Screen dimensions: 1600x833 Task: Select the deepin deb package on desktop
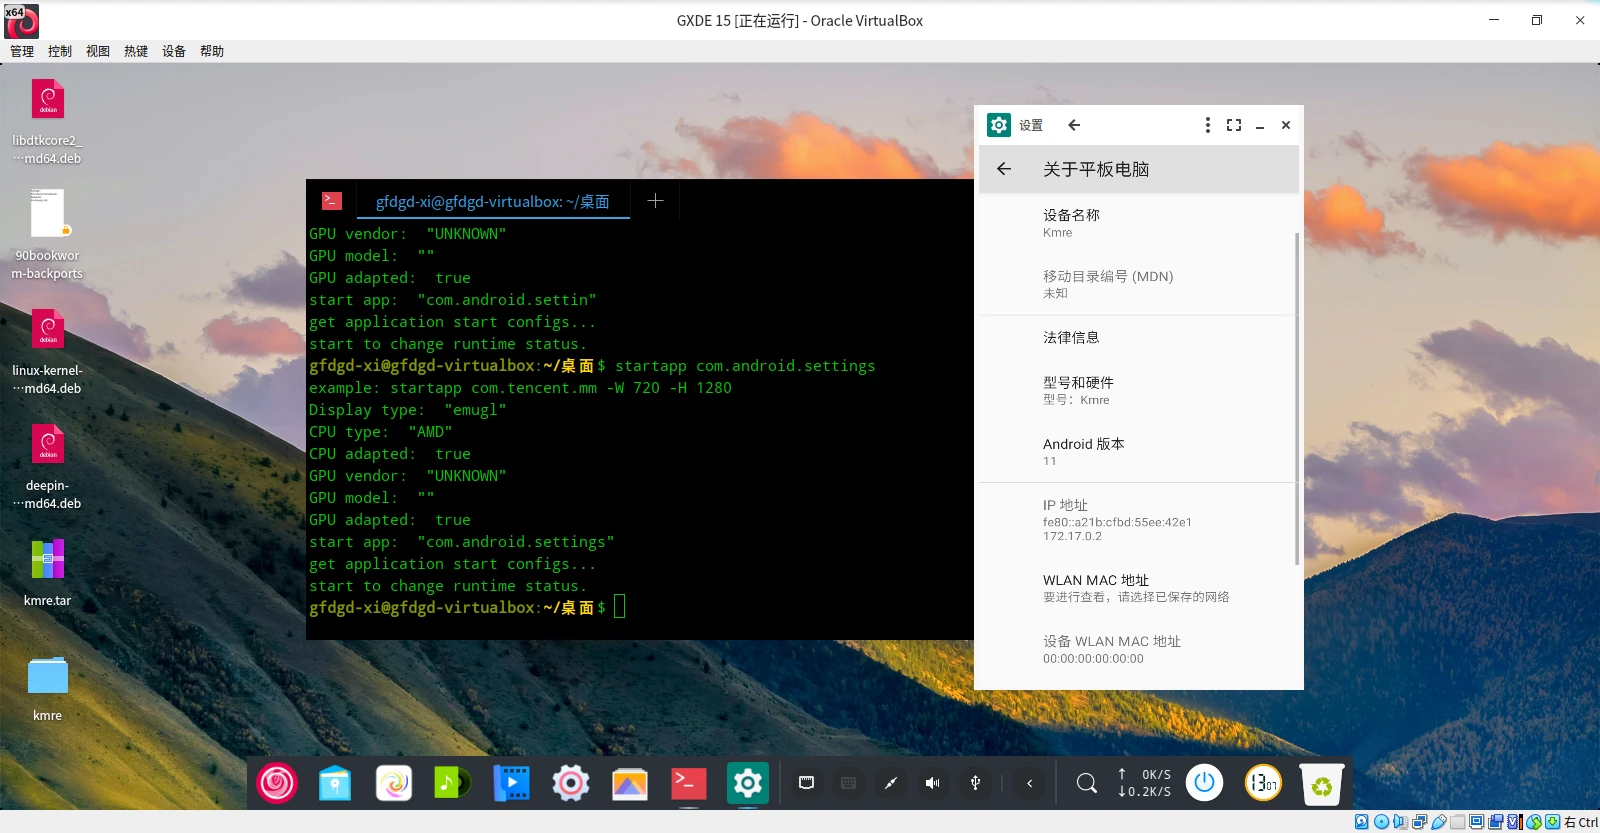pos(48,467)
